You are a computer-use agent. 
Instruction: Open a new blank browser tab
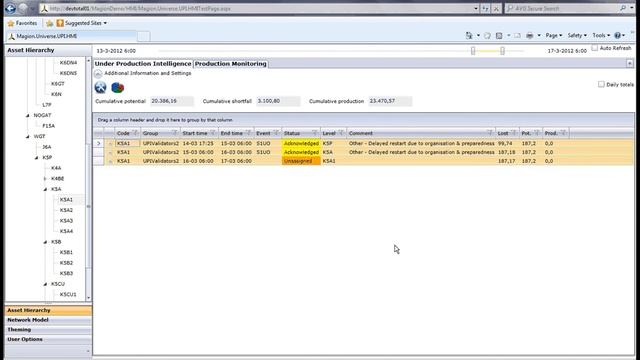(143, 37)
